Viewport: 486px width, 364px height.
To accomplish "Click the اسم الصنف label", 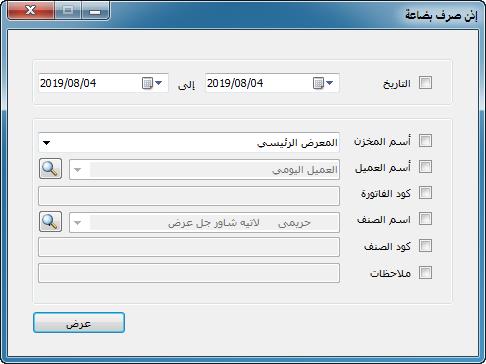I will pos(384,220).
